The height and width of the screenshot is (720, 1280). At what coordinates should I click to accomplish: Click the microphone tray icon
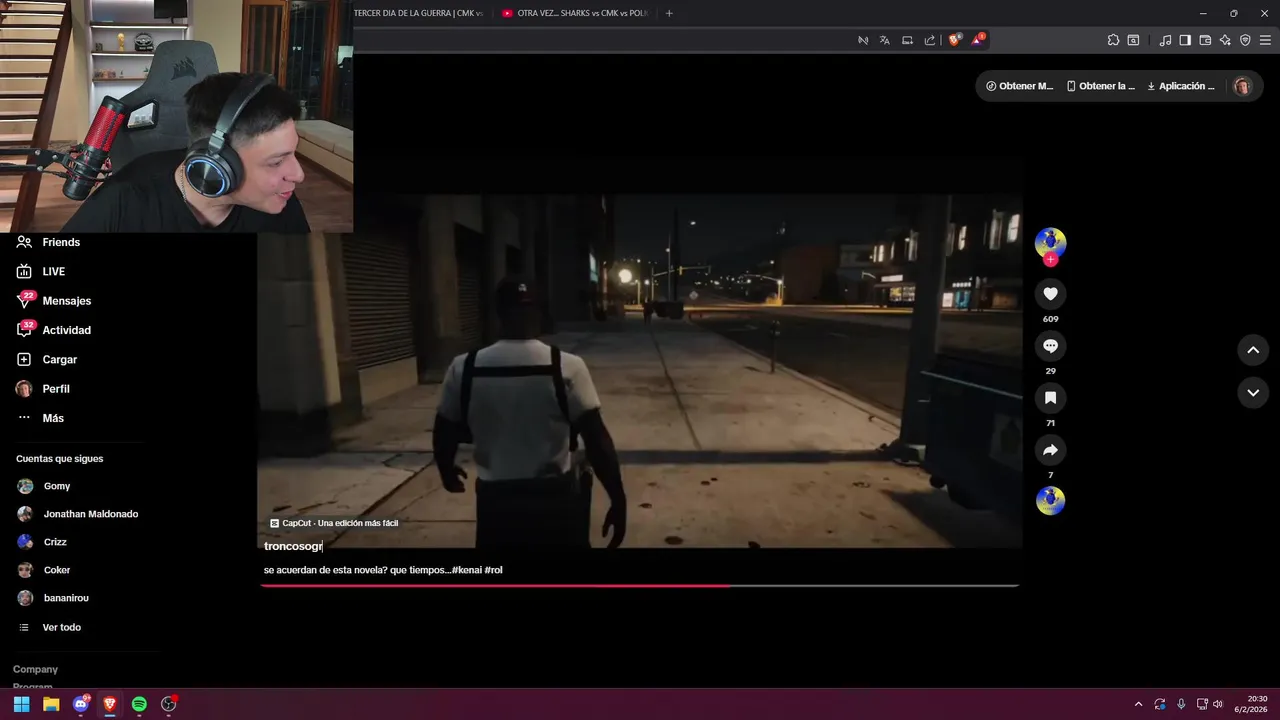point(1181,704)
